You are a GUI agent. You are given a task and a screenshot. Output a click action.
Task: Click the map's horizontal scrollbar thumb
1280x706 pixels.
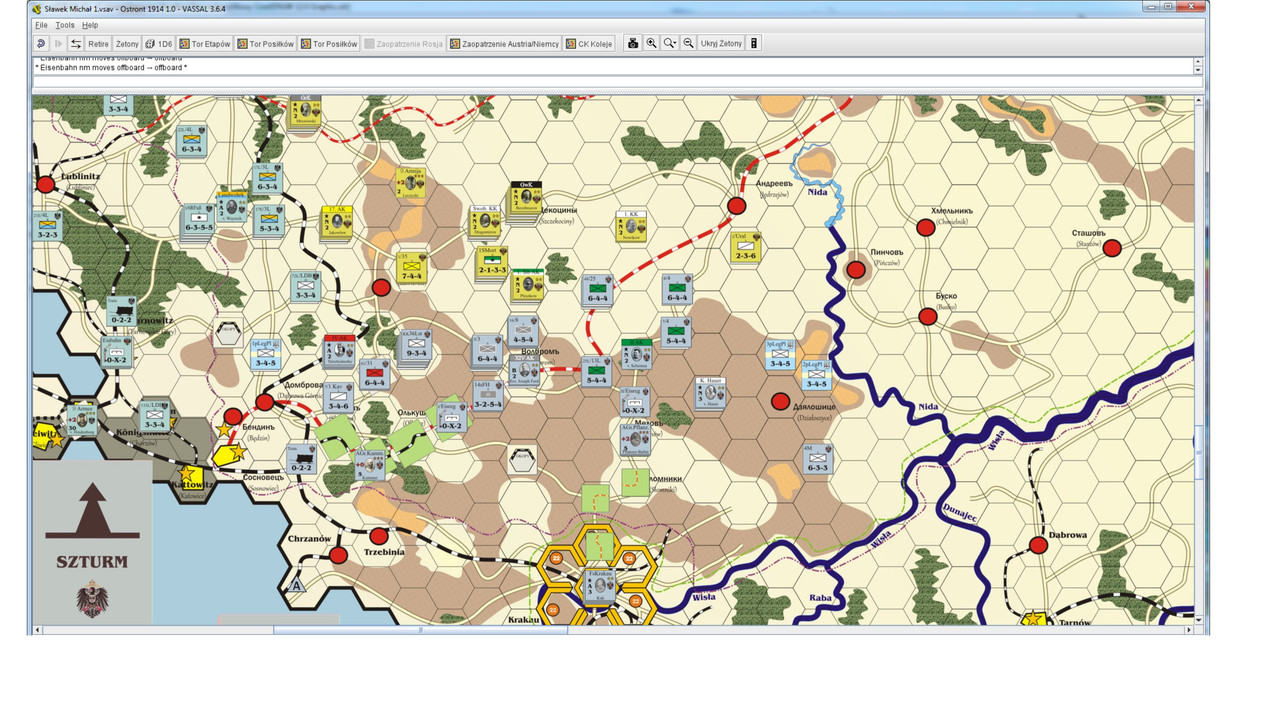[420, 630]
